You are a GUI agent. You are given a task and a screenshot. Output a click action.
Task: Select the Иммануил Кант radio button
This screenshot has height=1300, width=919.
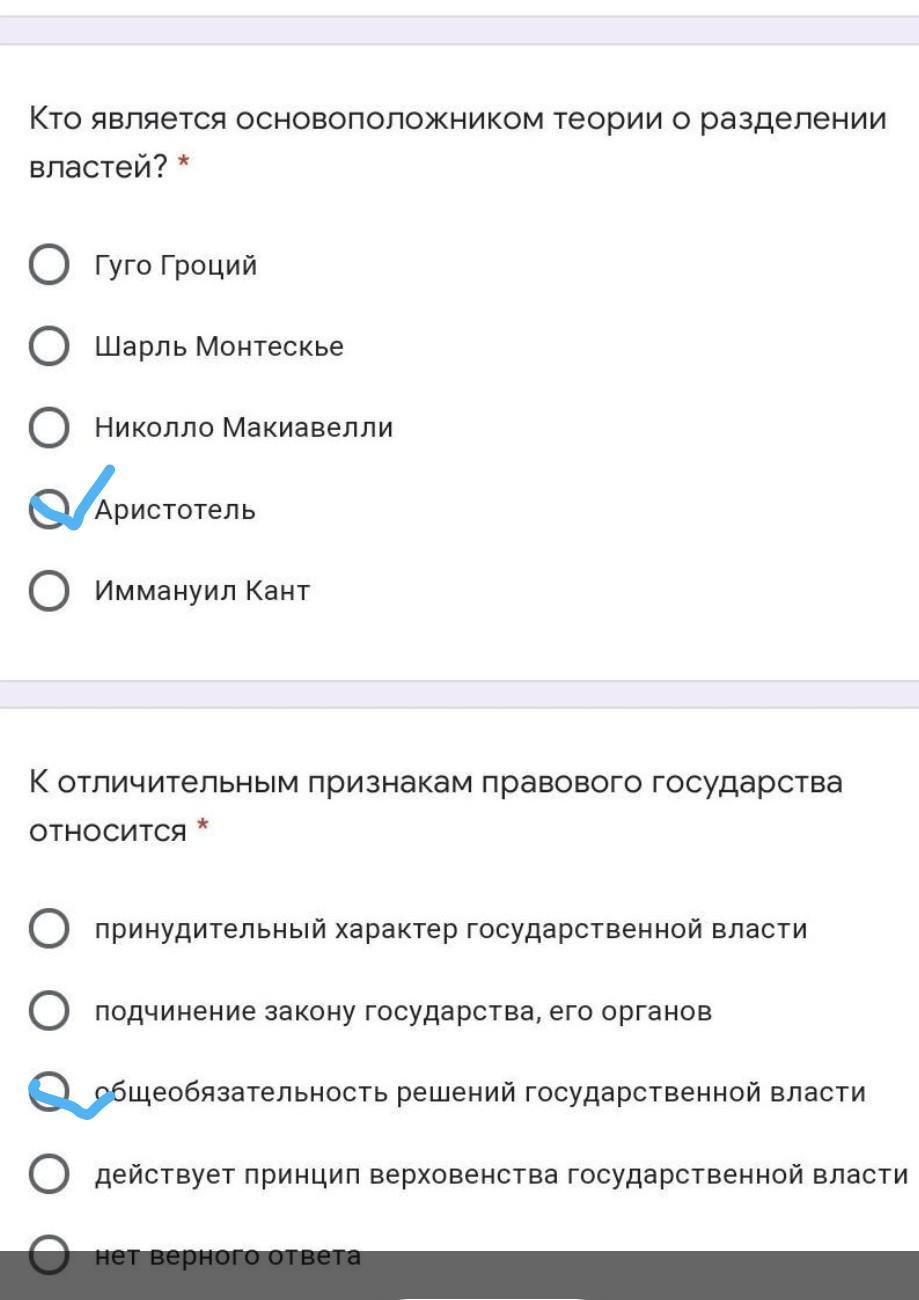tap(49, 591)
